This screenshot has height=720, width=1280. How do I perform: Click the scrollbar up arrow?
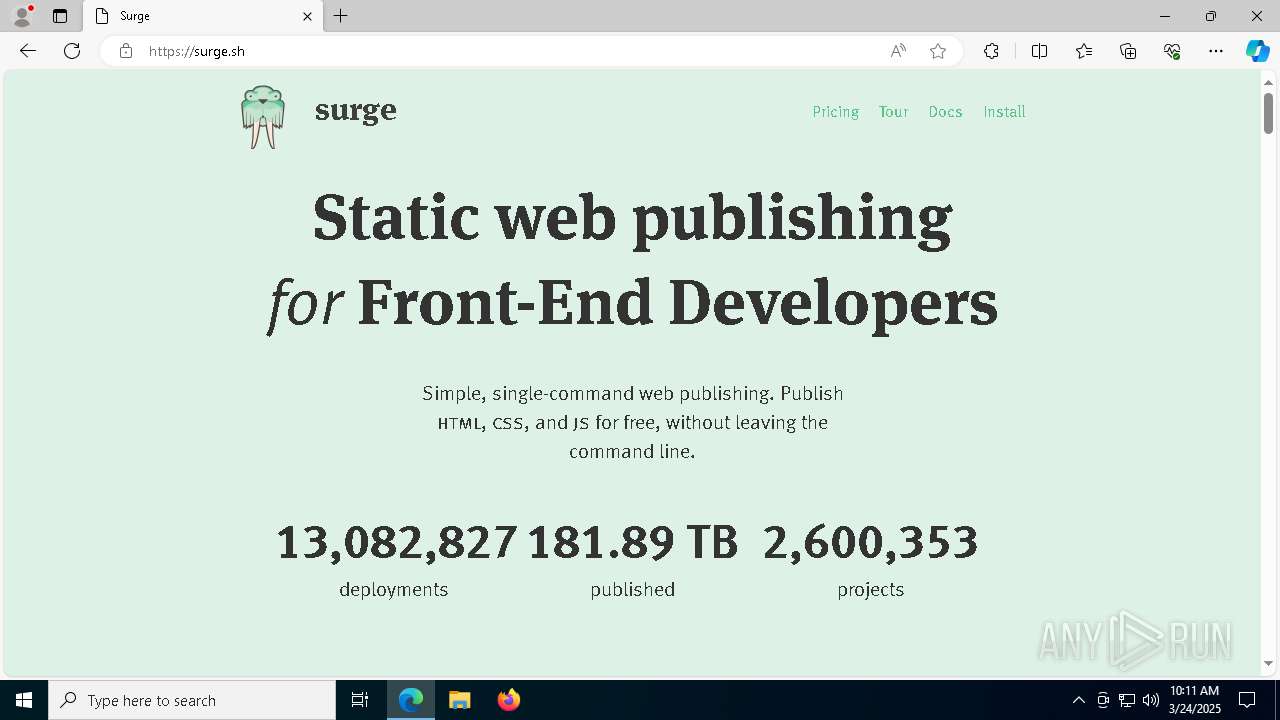1268,82
